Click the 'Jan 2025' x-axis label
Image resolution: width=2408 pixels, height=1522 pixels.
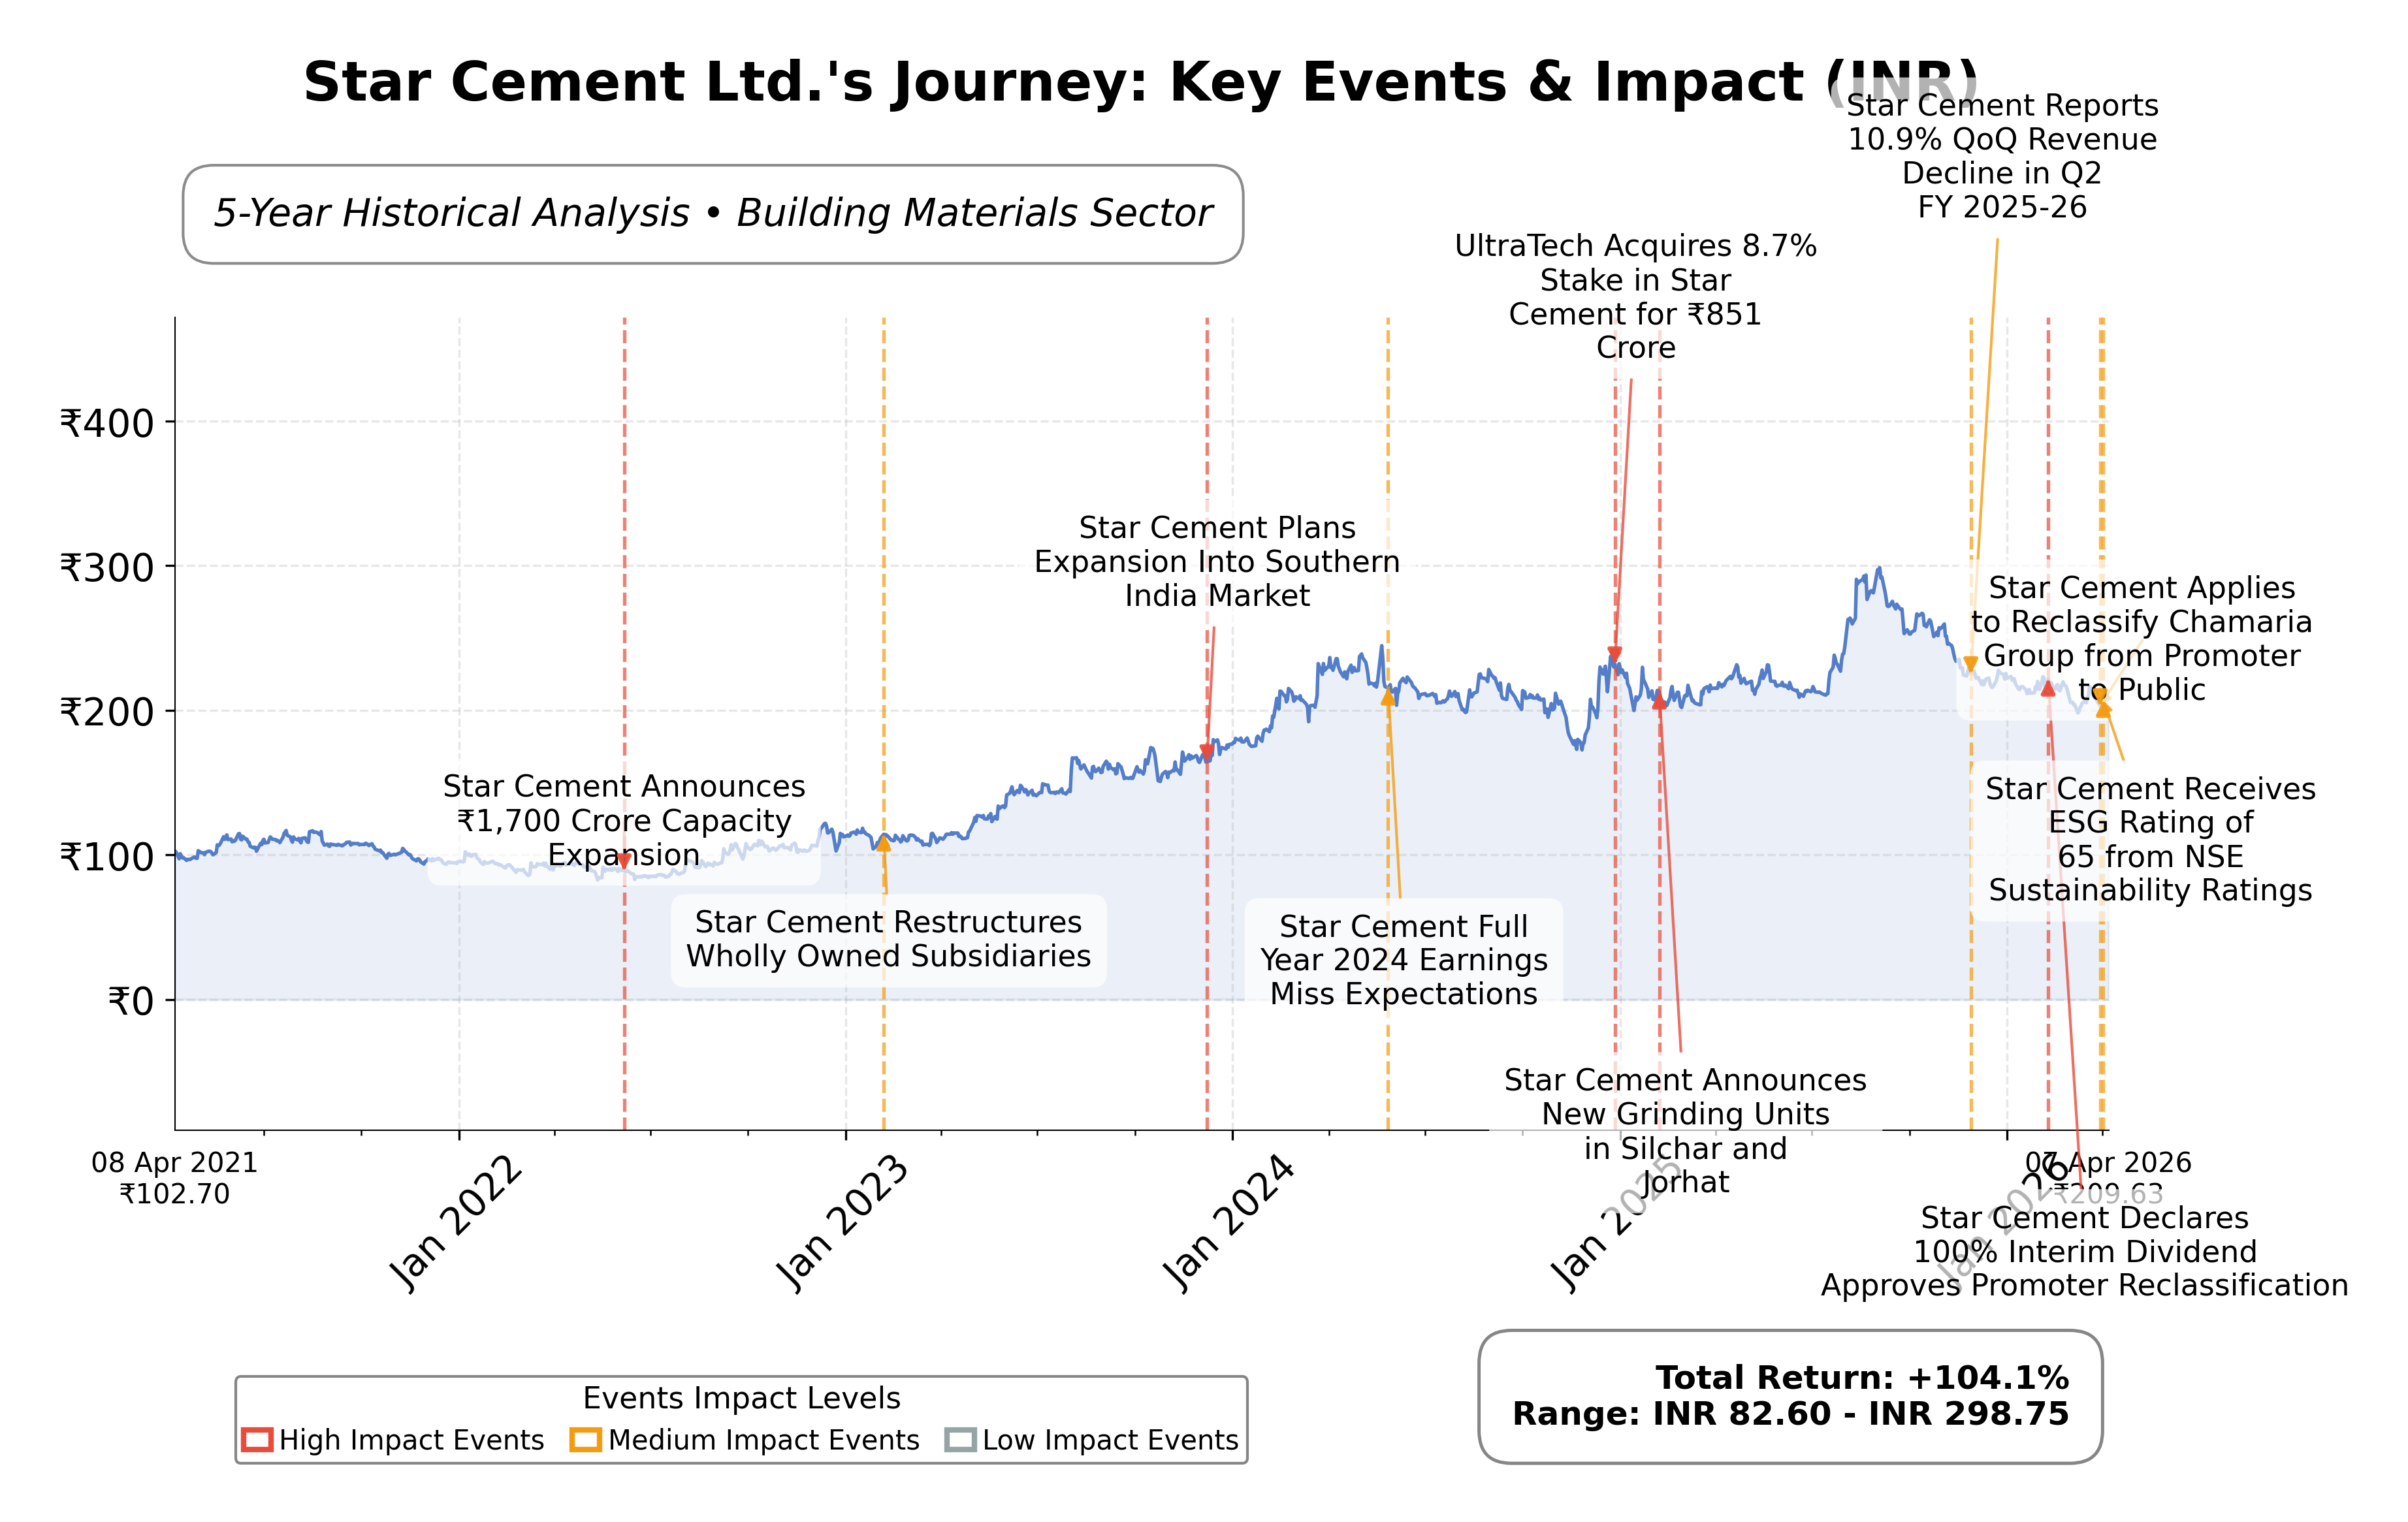coord(1616,1224)
